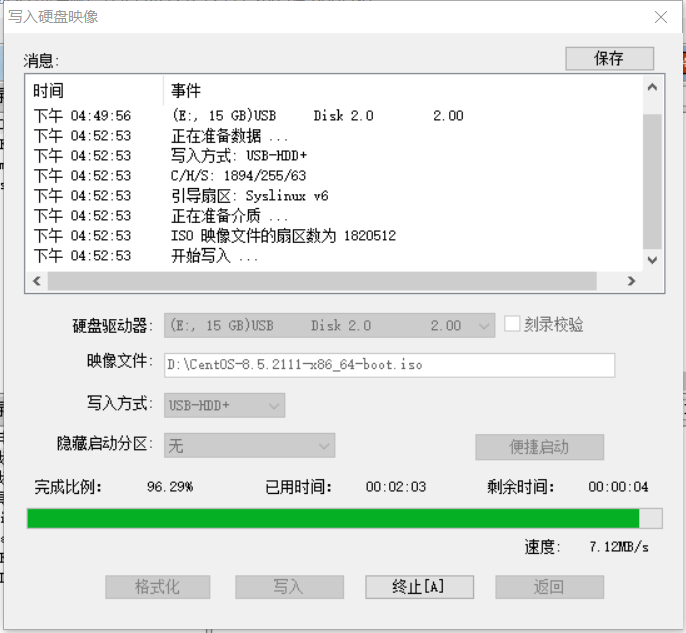Select the log row 写入方式: USB-HDD+
Viewport: 686px width, 633px height.
point(334,156)
